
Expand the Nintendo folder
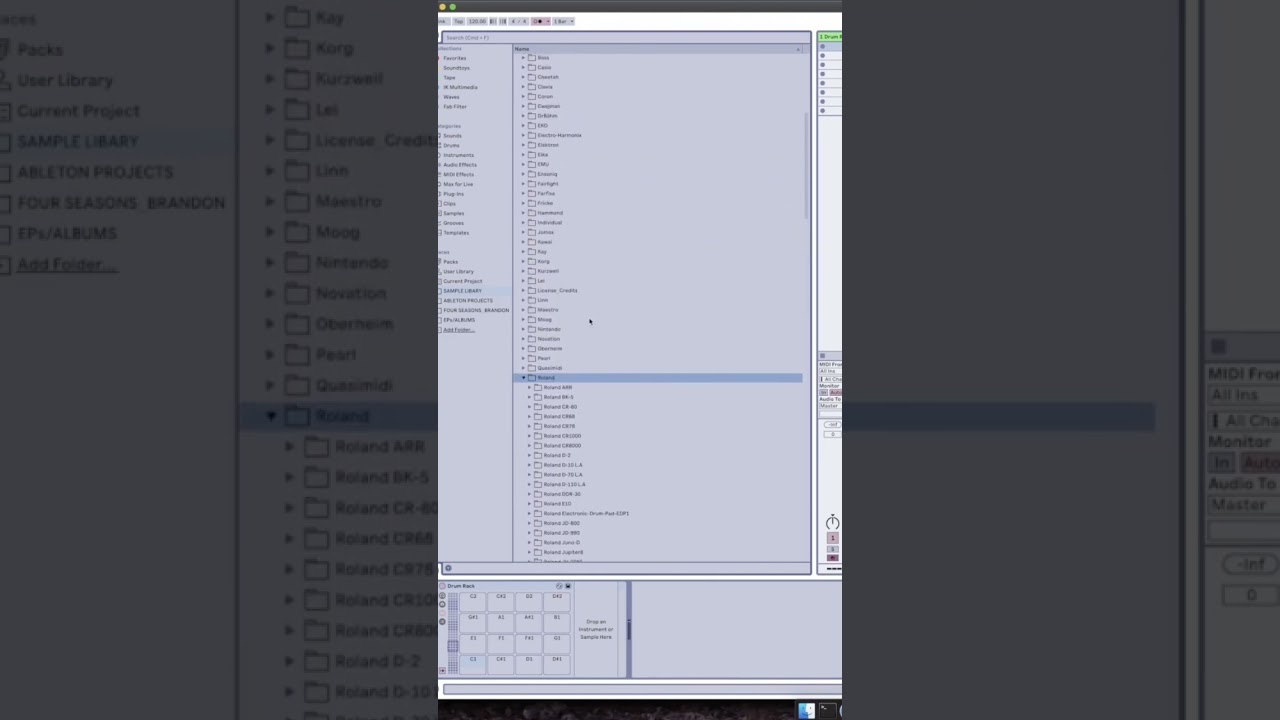coord(522,329)
